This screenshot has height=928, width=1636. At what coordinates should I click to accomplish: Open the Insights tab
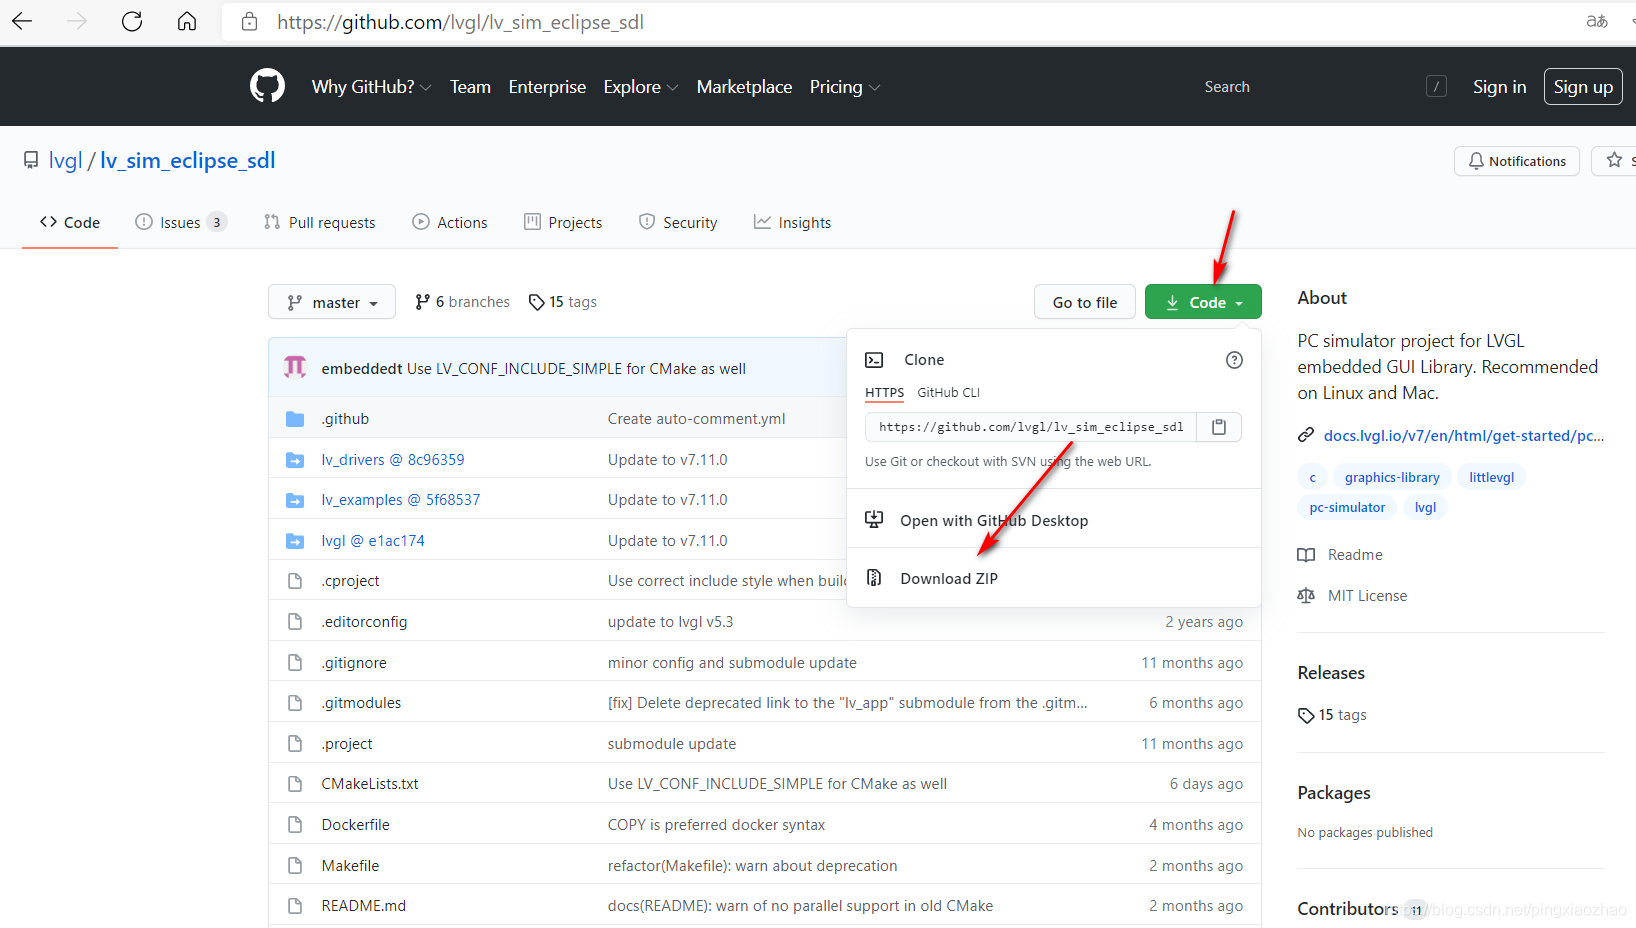coord(793,222)
